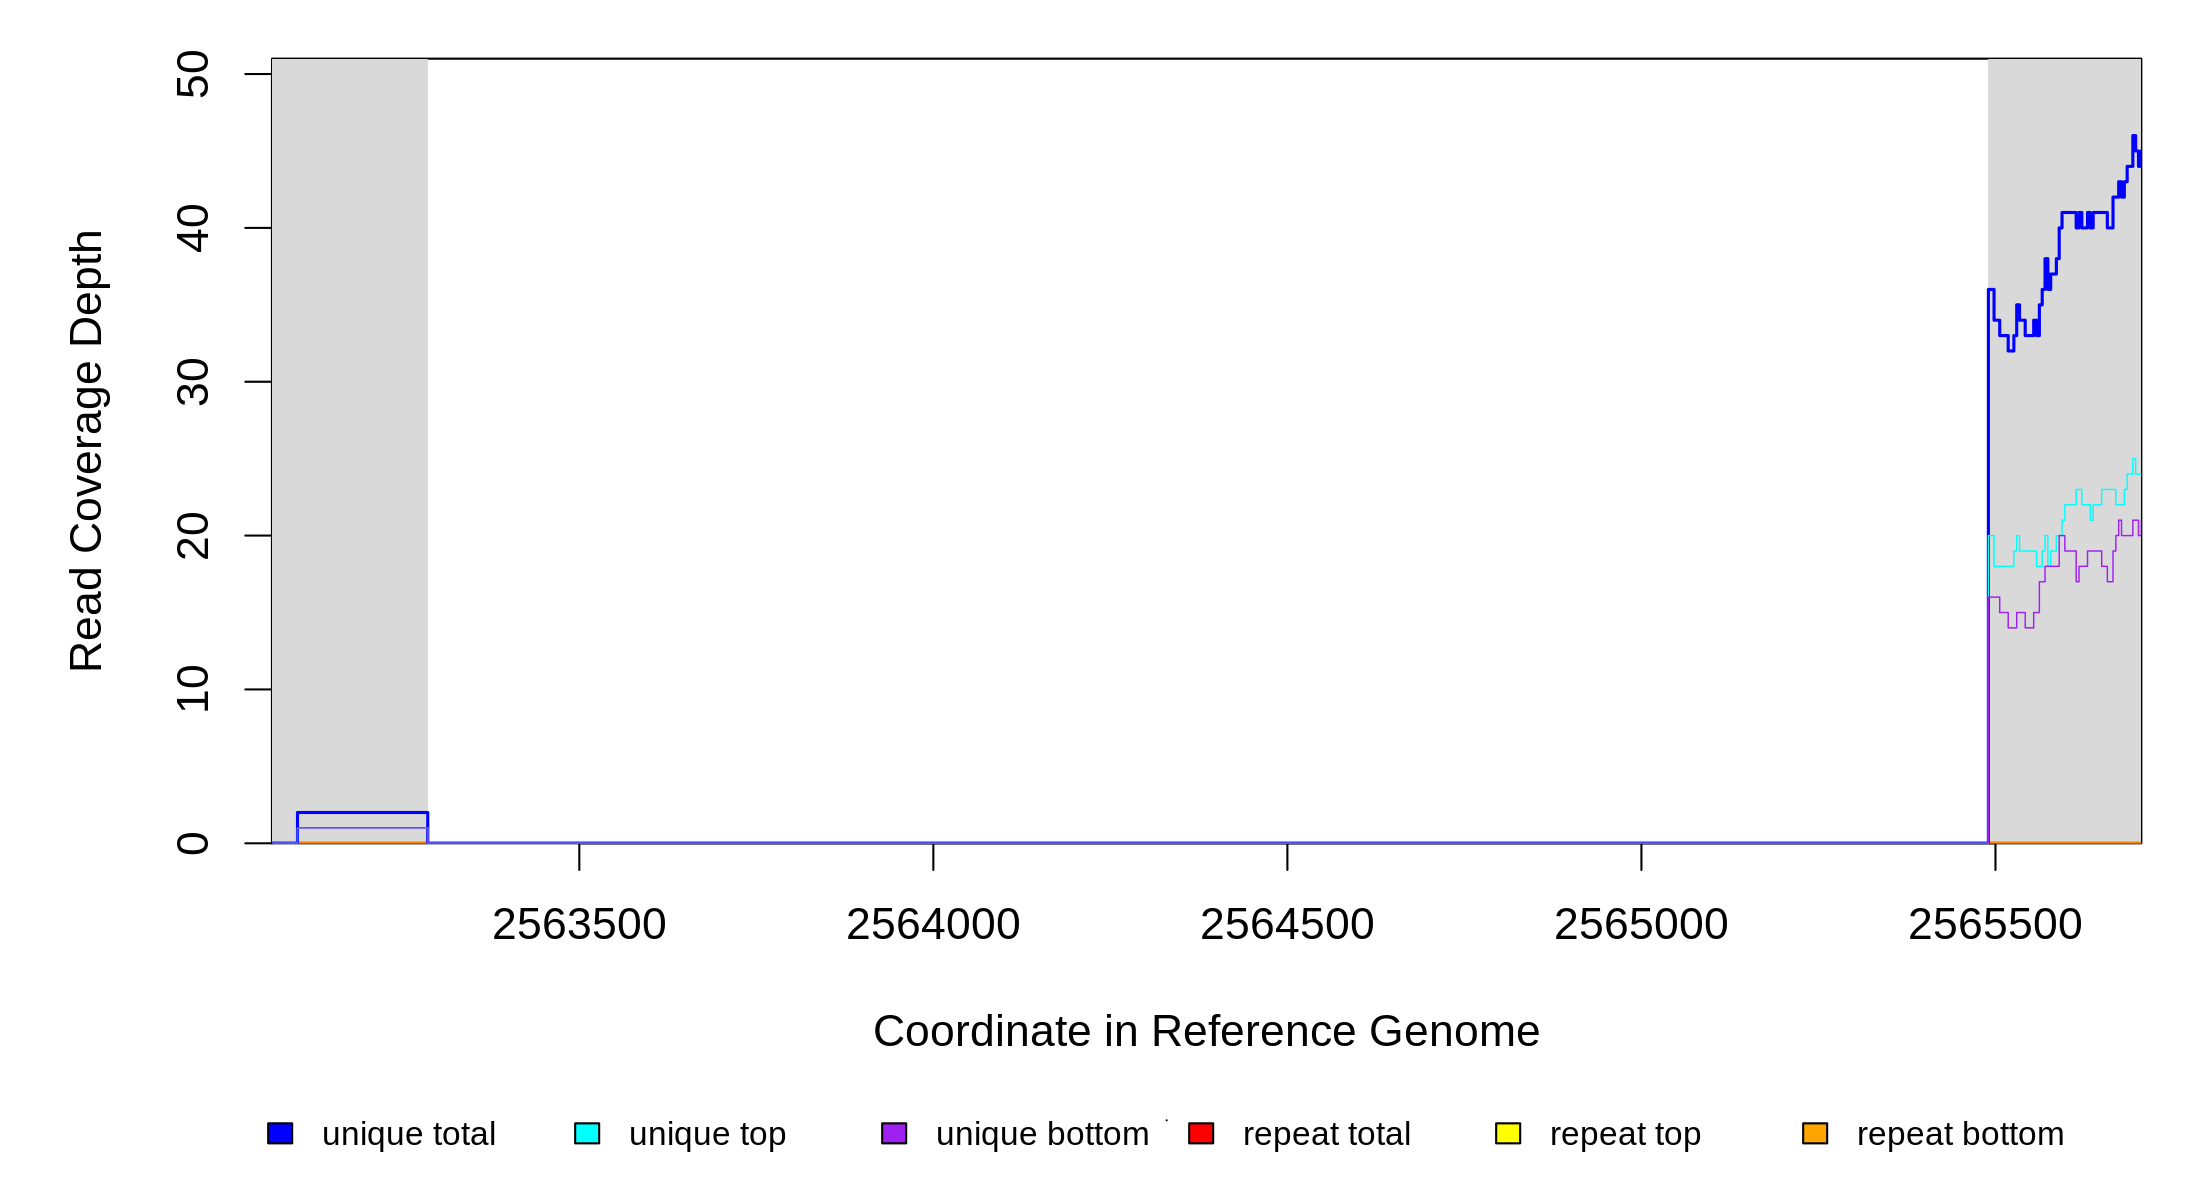Select the 'unique bottom' legend text
This screenshot has height=1200, width=2200.
1042,1134
